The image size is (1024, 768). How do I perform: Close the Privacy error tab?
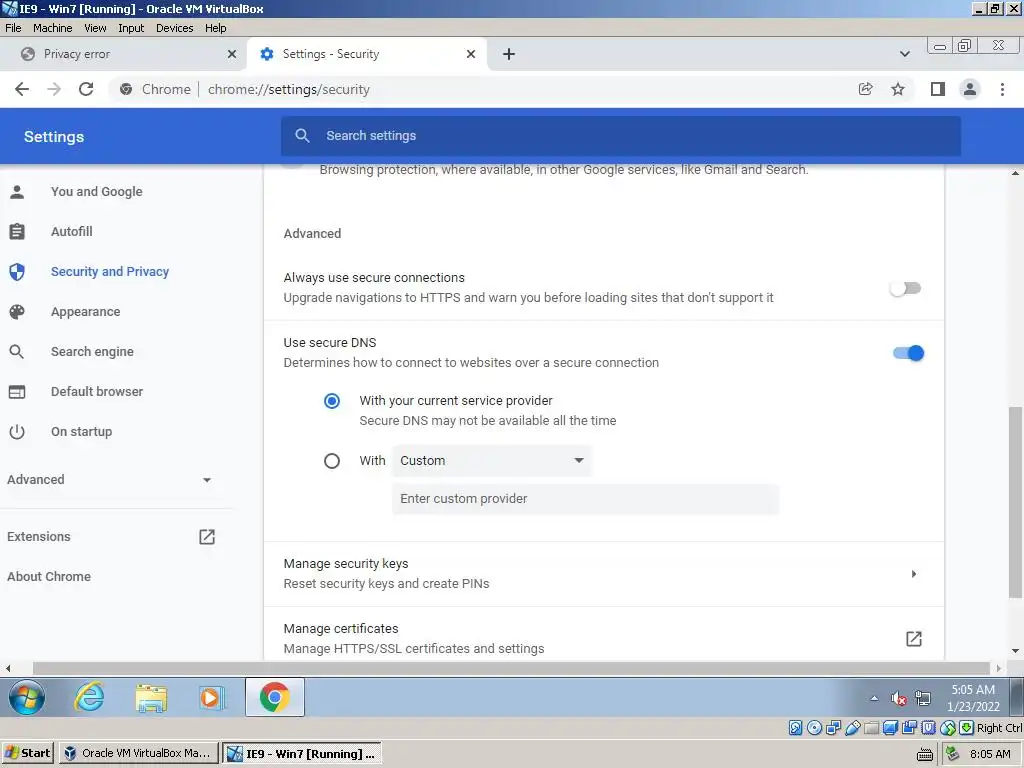[232, 54]
